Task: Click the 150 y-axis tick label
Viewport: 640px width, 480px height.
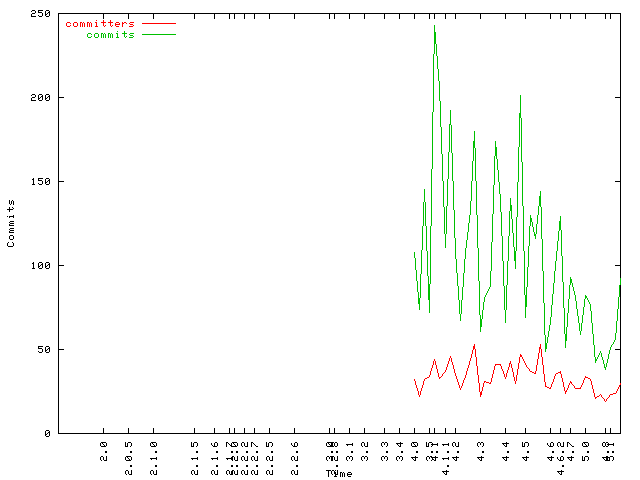Action: pos(41,182)
